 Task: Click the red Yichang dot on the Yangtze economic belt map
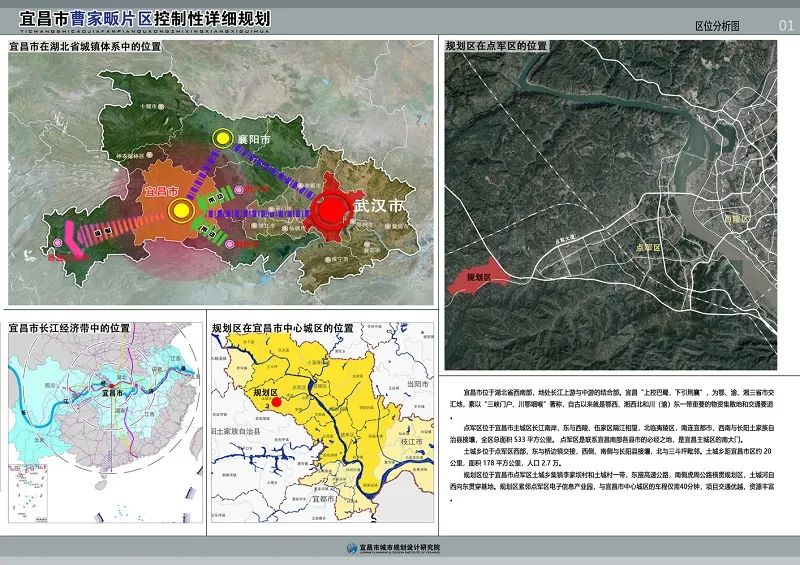[111, 388]
